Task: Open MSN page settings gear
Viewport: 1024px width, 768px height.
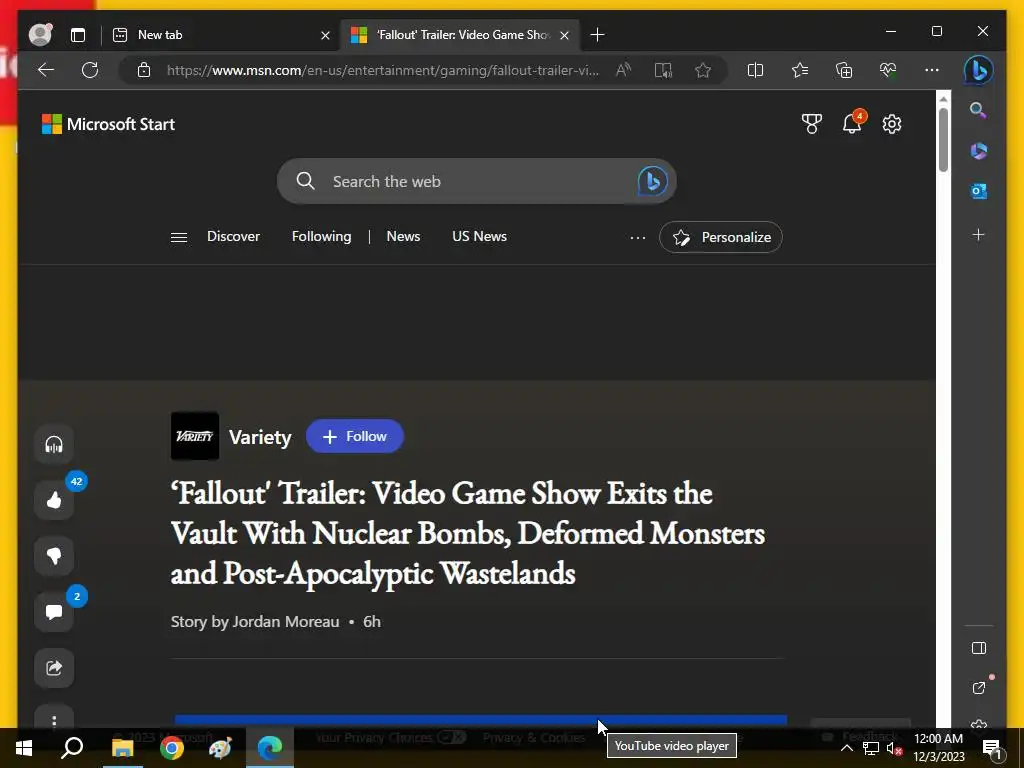Action: pyautogui.click(x=892, y=123)
